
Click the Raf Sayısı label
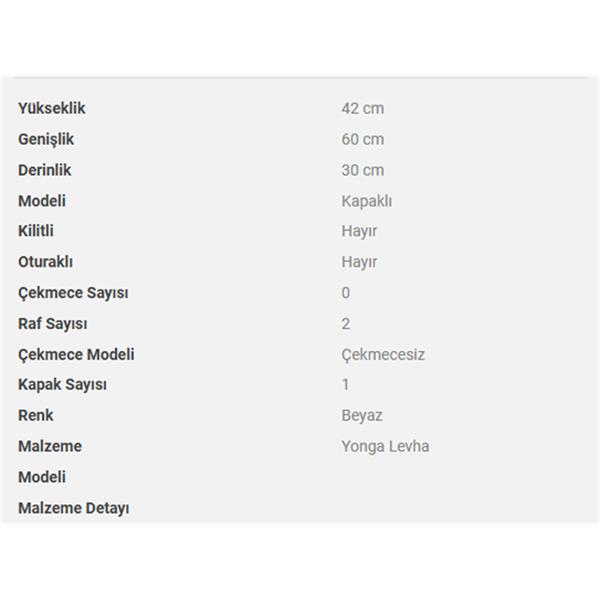click(52, 324)
